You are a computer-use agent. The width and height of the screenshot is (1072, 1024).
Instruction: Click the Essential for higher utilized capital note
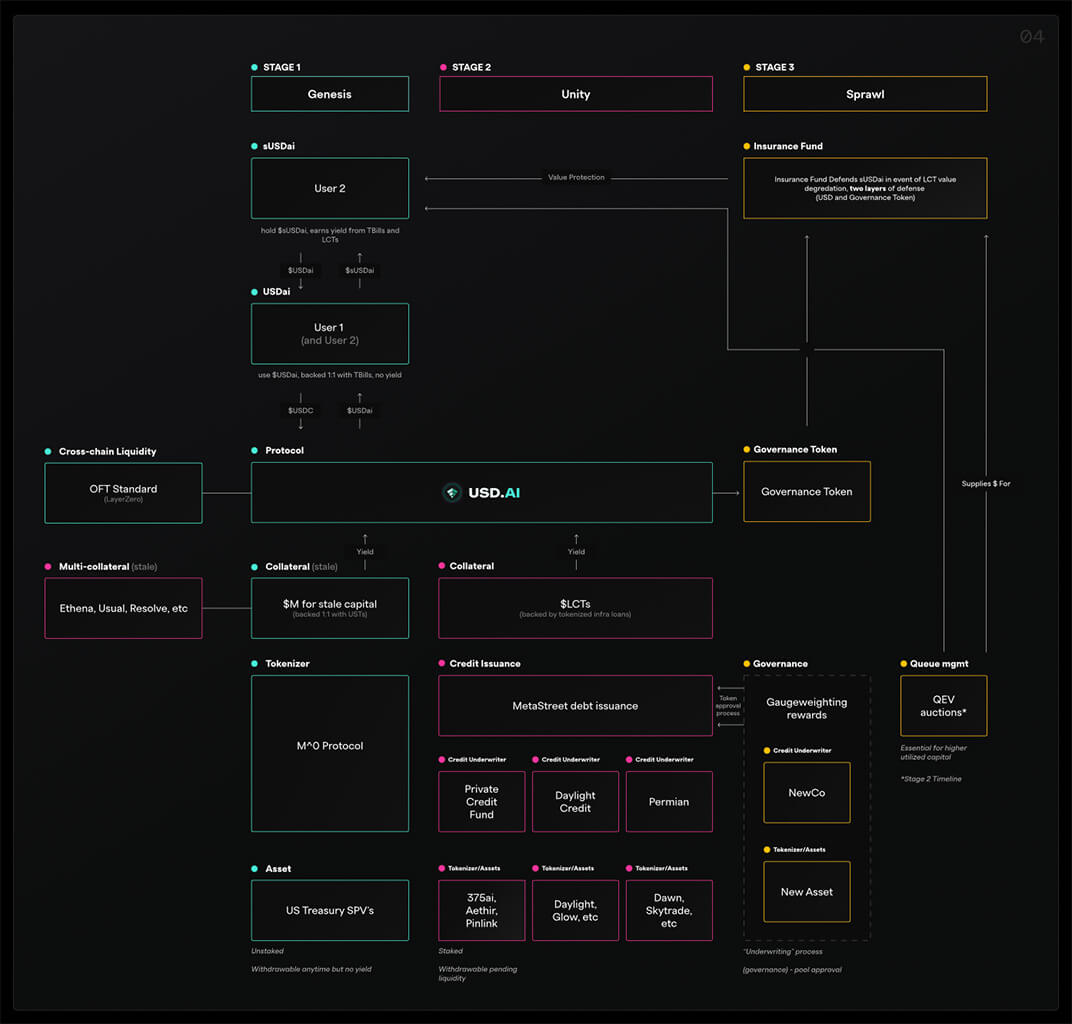(933, 753)
